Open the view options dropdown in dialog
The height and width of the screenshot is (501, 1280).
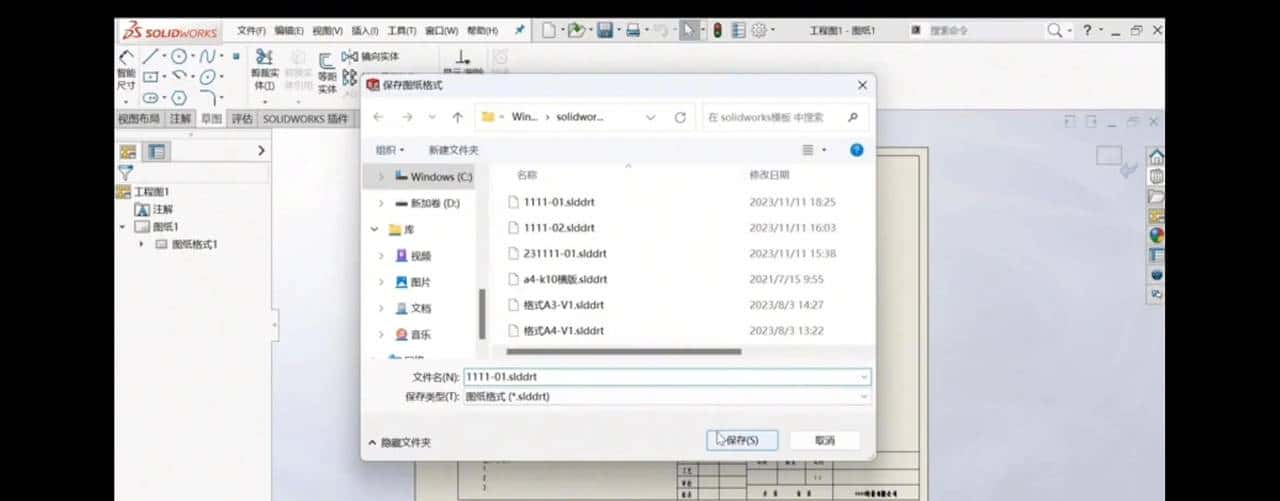[824, 150]
